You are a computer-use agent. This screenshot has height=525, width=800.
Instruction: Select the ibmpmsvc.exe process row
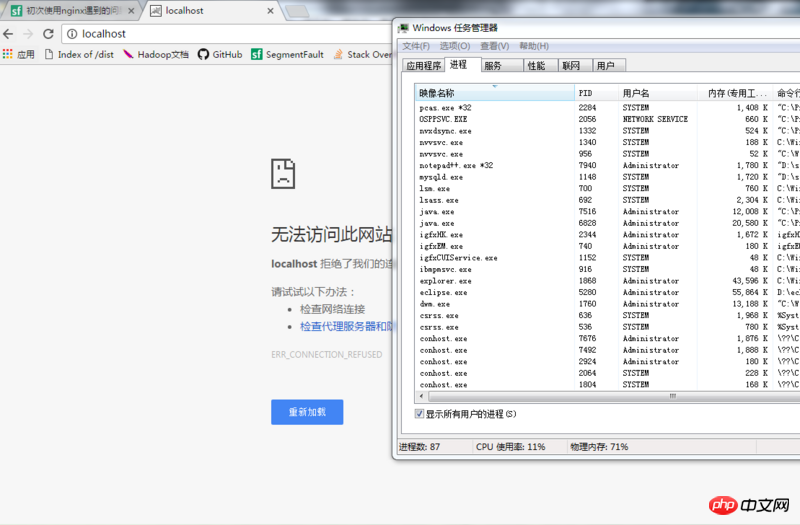(x=607, y=269)
